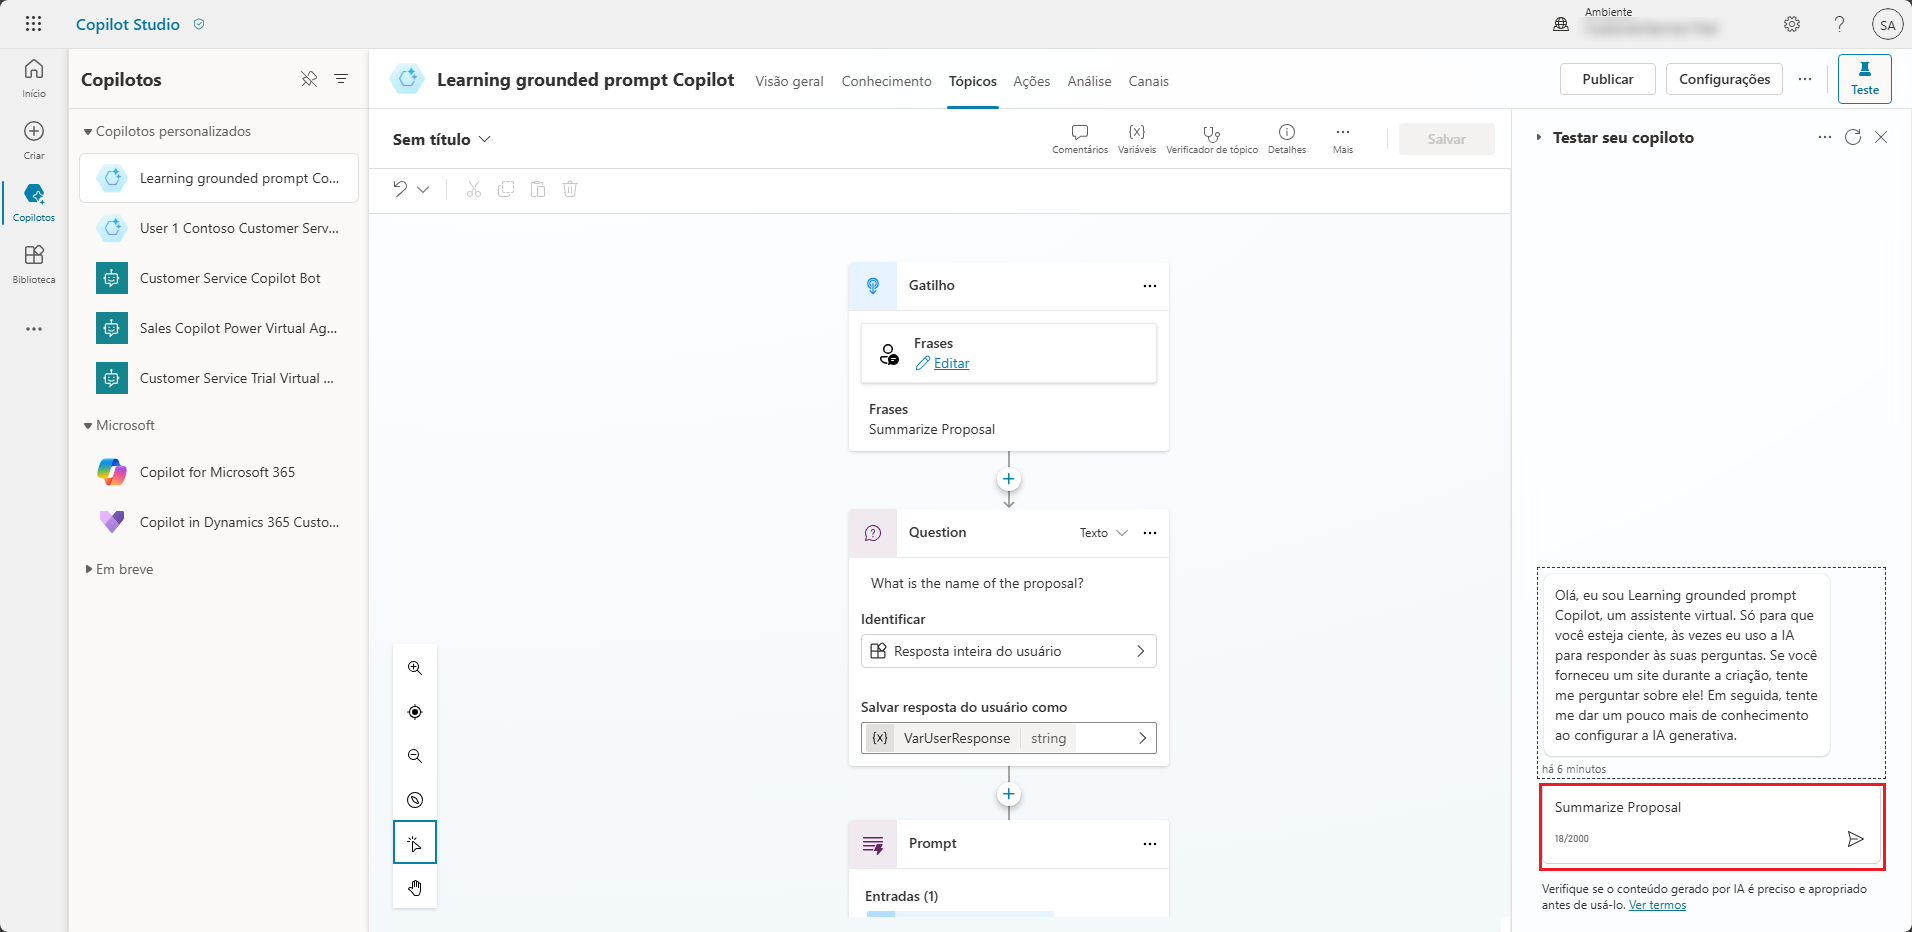Select User 1 Contoso Customer Serv… copilot
The height and width of the screenshot is (932, 1912).
[x=219, y=228]
